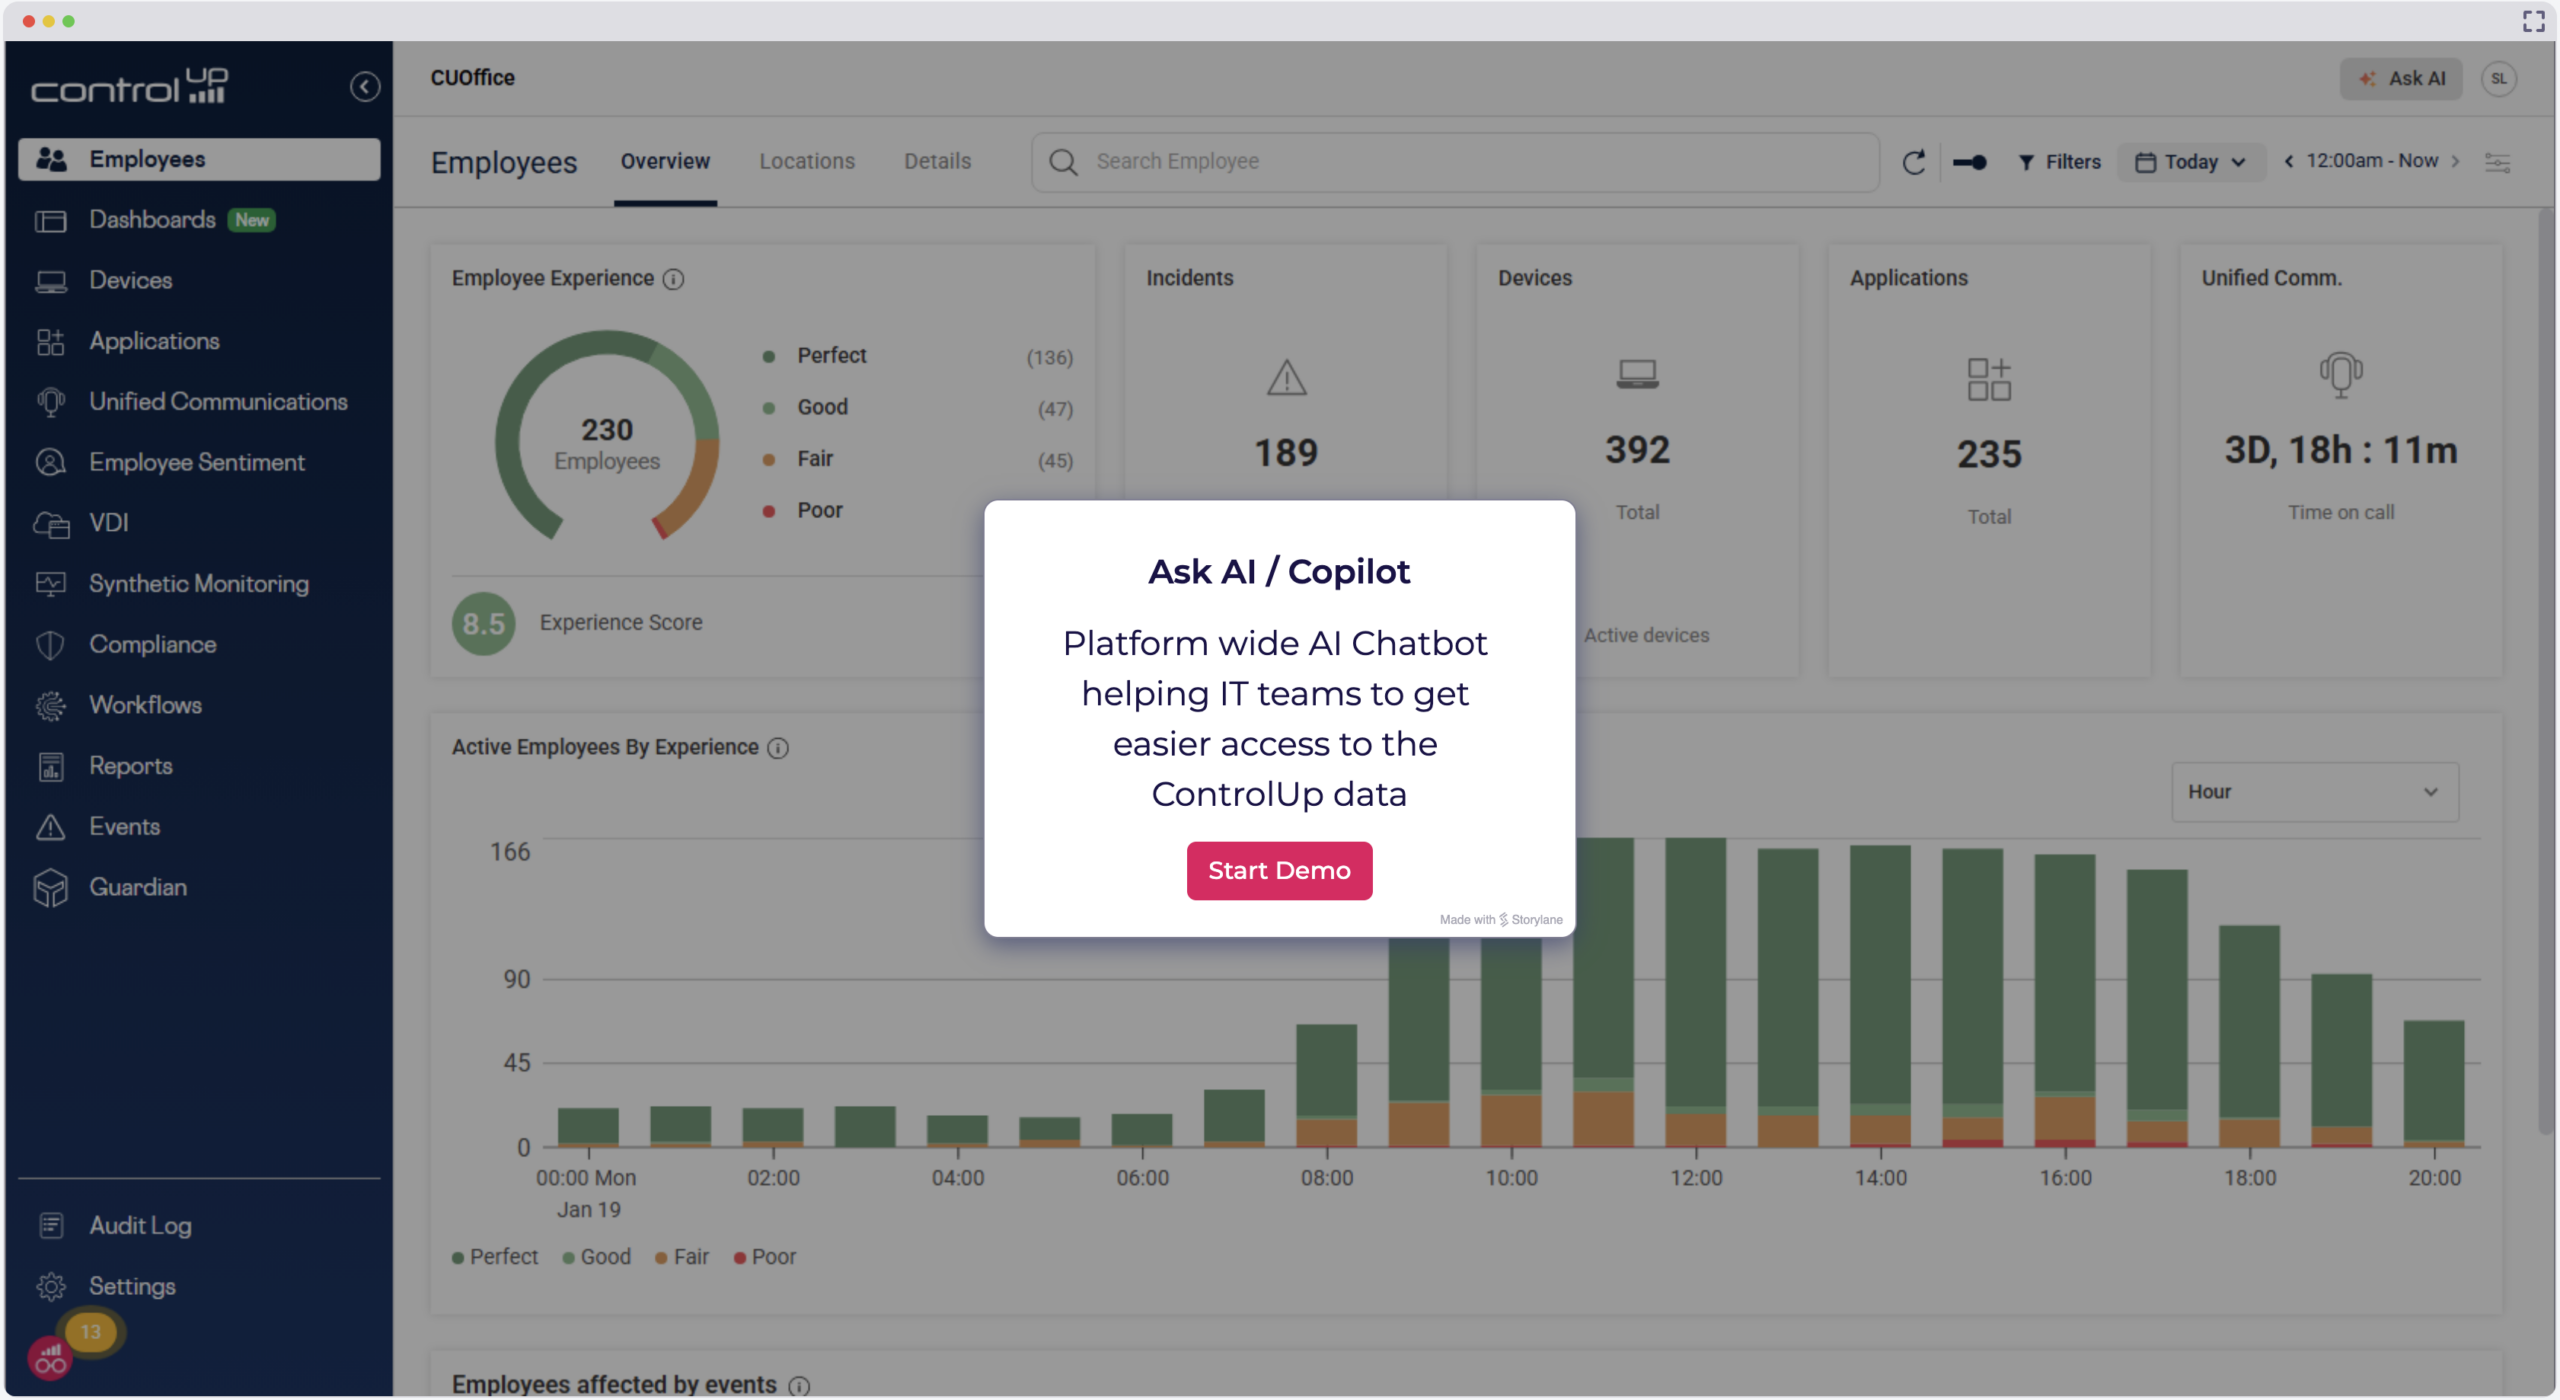Click the Start Demo button
2560x1400 pixels.
1278,870
